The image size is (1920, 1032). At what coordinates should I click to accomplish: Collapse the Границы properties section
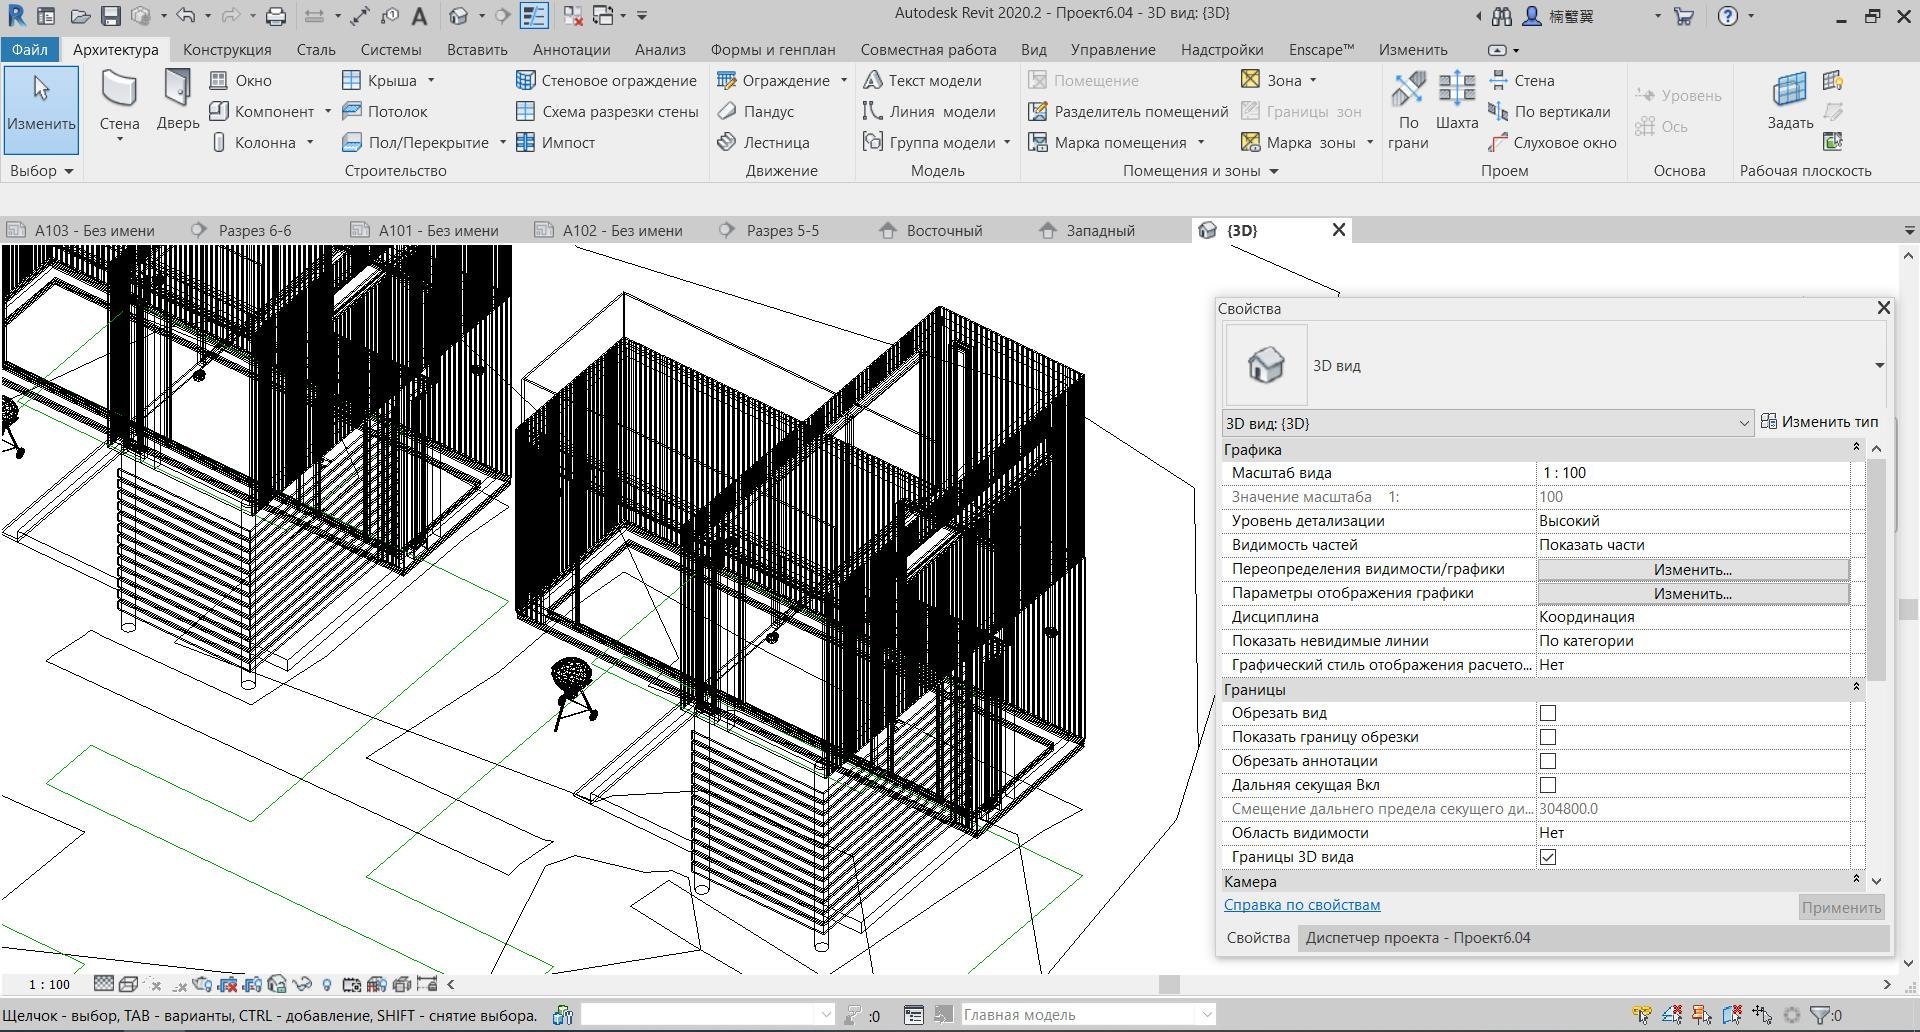(1856, 687)
